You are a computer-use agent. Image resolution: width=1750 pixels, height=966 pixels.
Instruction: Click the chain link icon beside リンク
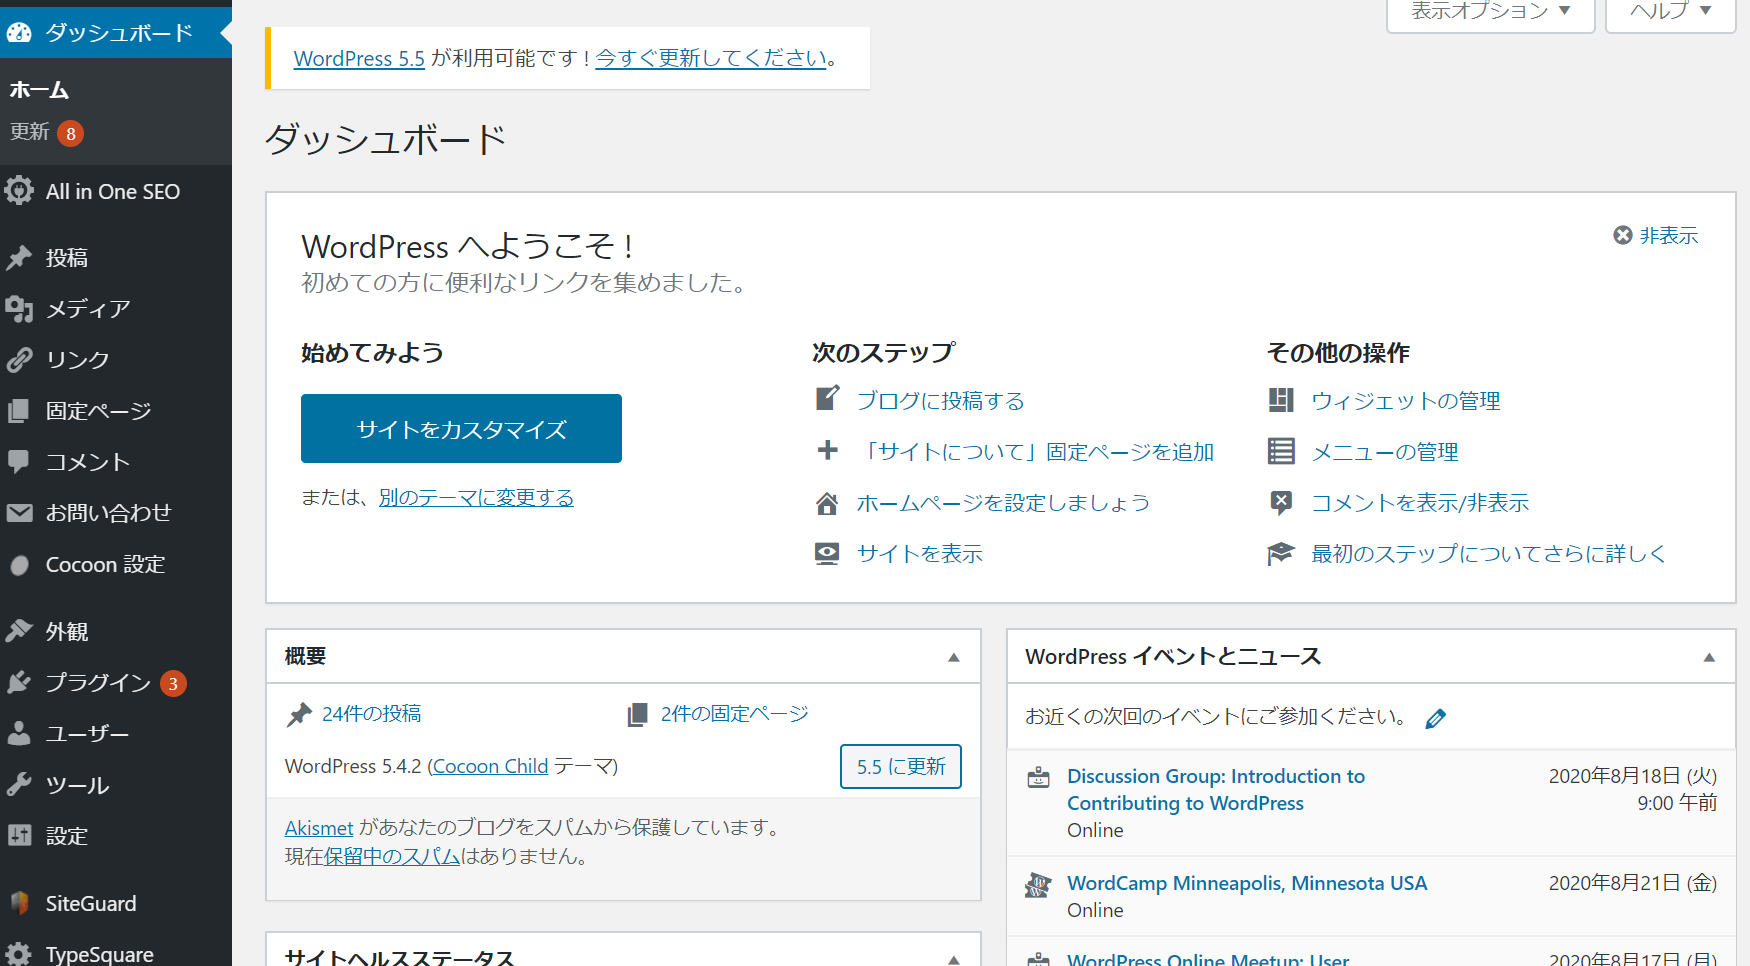[x=19, y=359]
